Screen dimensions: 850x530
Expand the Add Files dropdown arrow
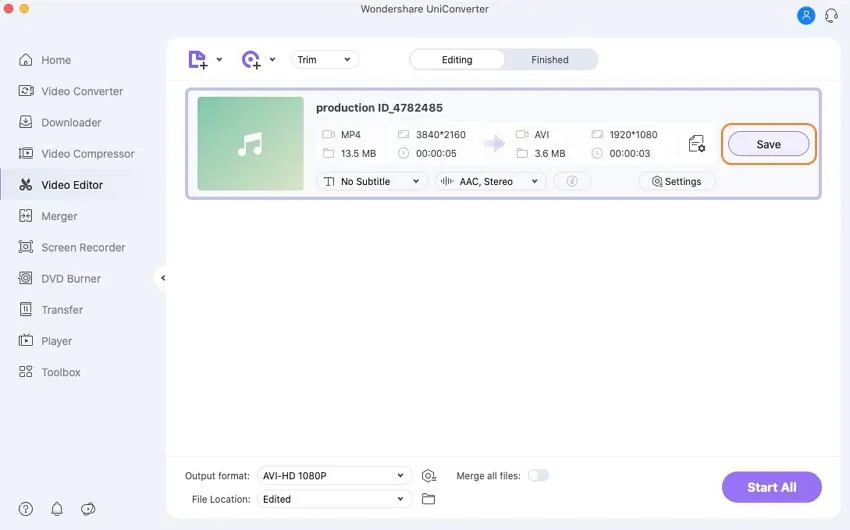219,60
